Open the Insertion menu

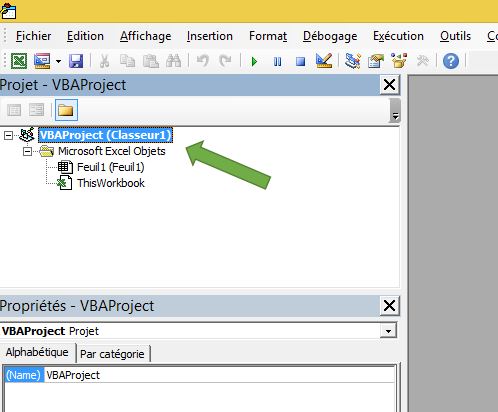pos(210,36)
